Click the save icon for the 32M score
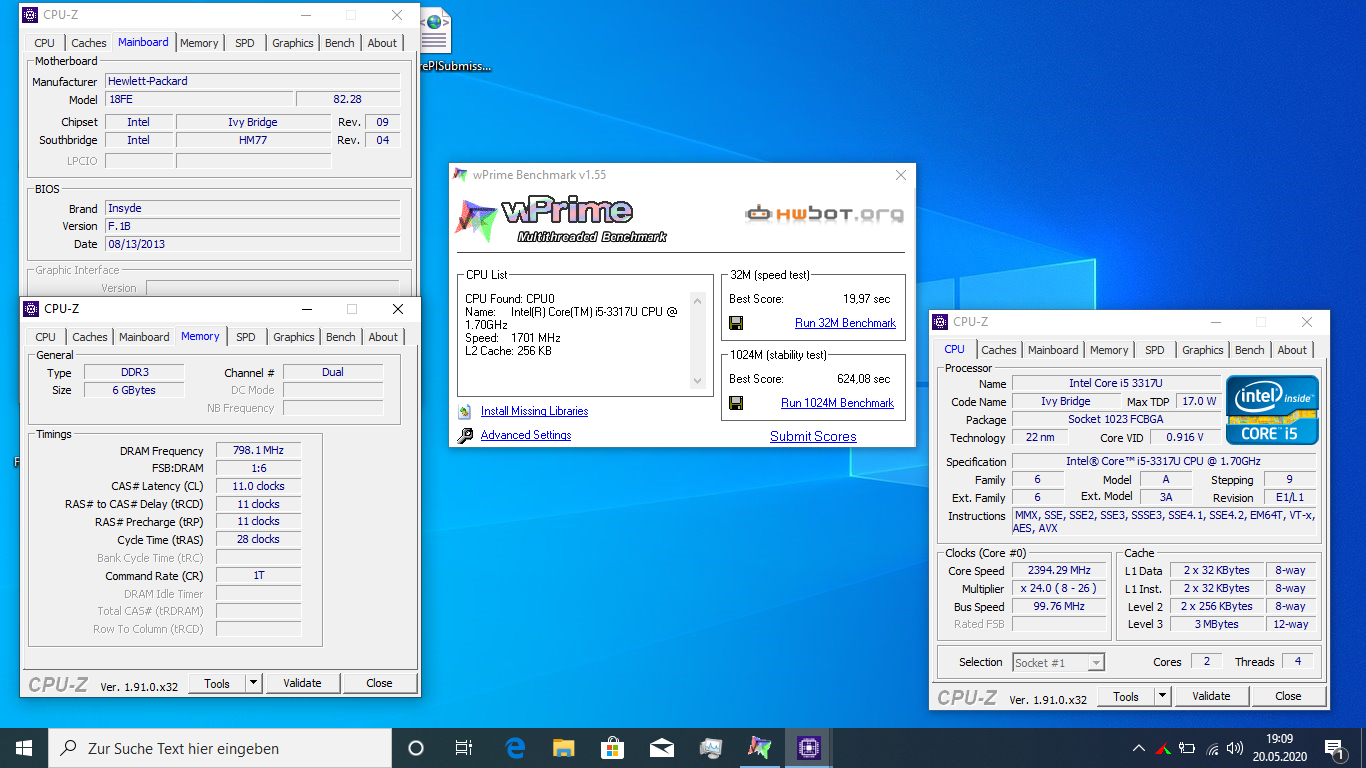 (736, 323)
